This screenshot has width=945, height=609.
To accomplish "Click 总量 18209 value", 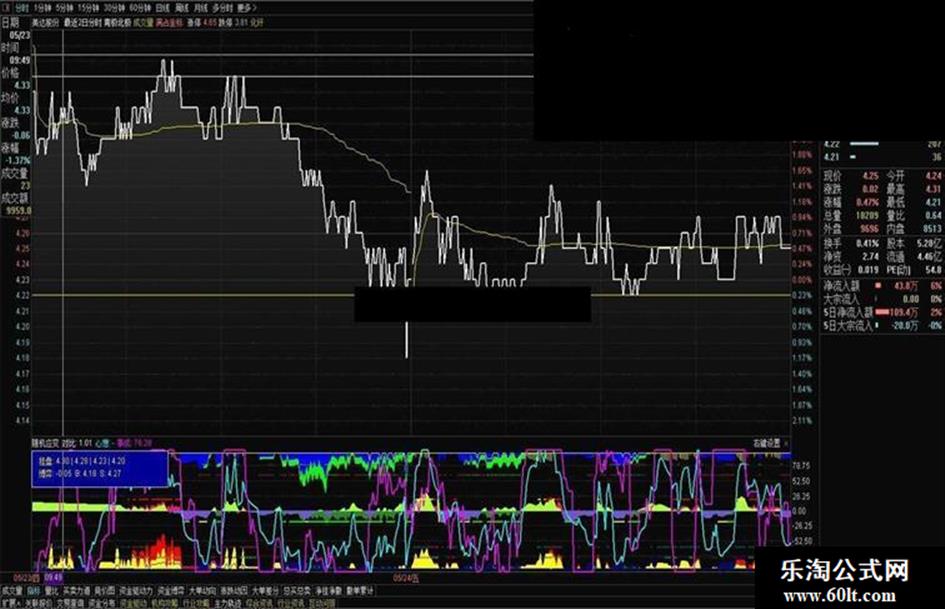I will pos(867,215).
